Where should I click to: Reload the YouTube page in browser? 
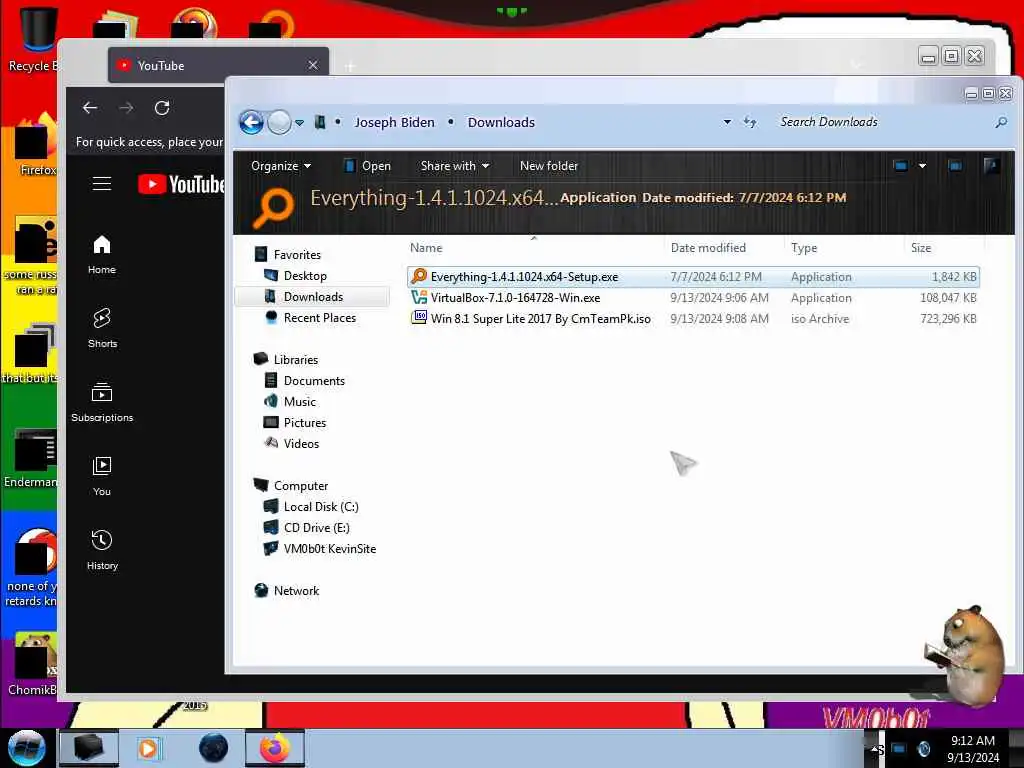(x=162, y=108)
